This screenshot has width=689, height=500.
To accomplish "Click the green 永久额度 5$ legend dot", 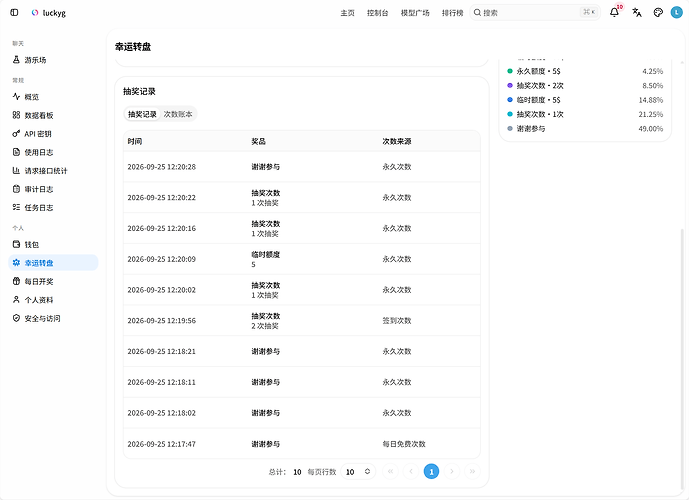I will click(510, 71).
